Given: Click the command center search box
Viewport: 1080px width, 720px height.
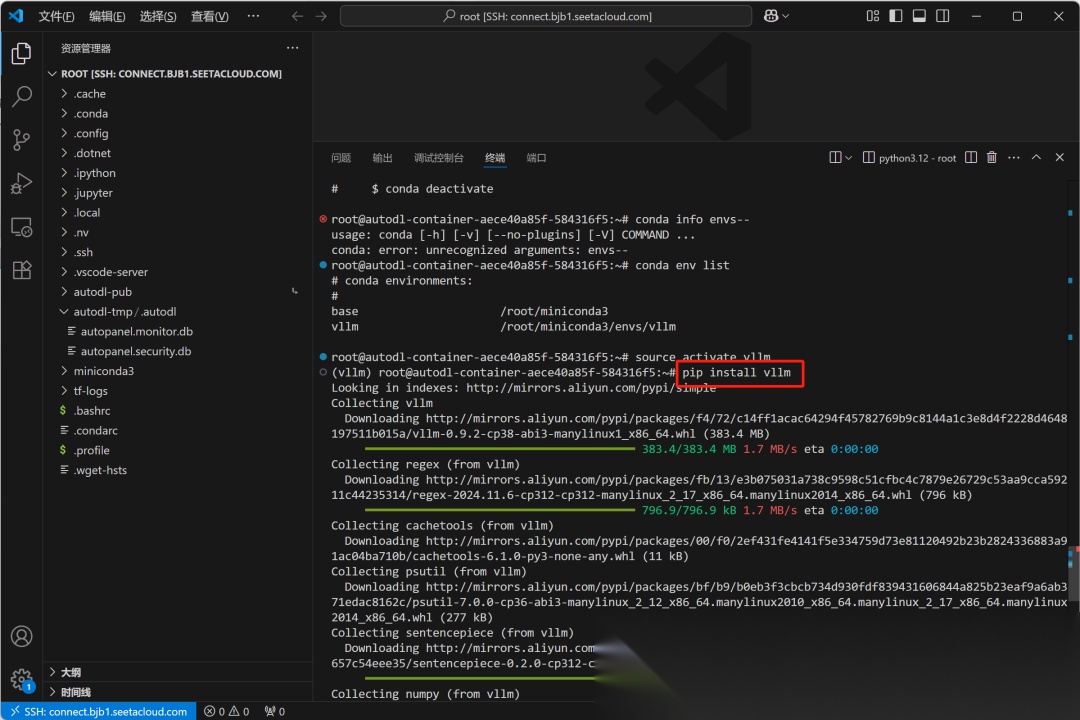Looking at the screenshot, I should click(x=546, y=16).
